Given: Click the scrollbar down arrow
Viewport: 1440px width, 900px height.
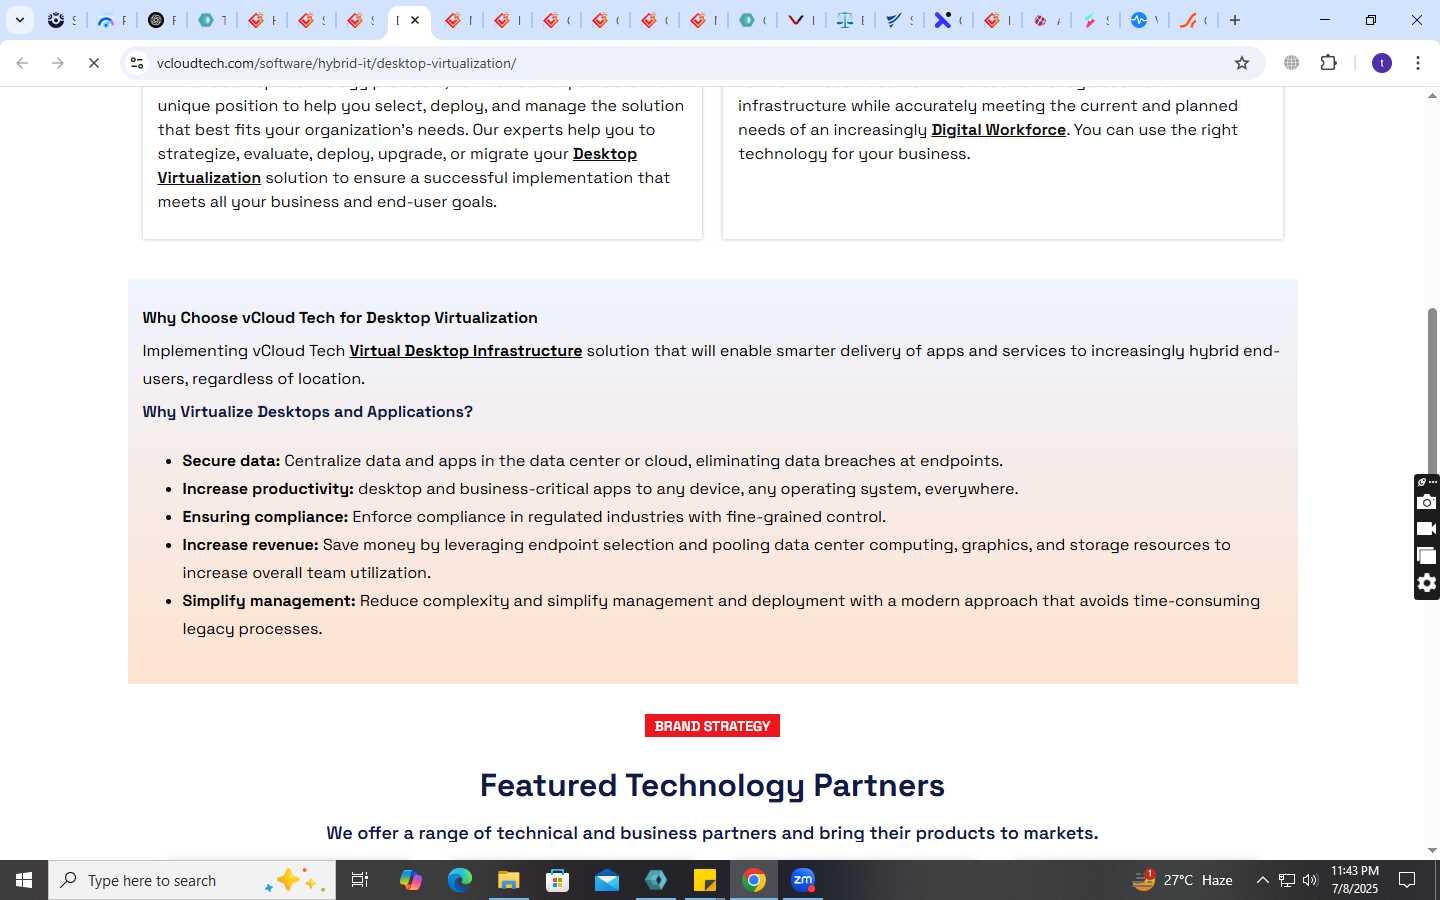Looking at the screenshot, I should click(x=1432, y=851).
